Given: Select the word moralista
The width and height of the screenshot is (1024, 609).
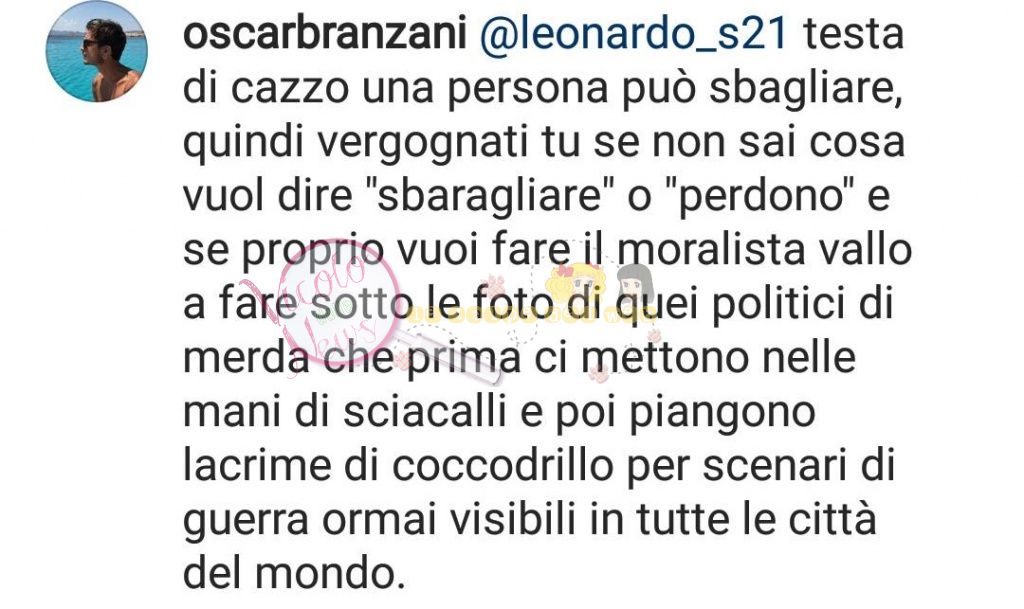Looking at the screenshot, I should (711, 249).
